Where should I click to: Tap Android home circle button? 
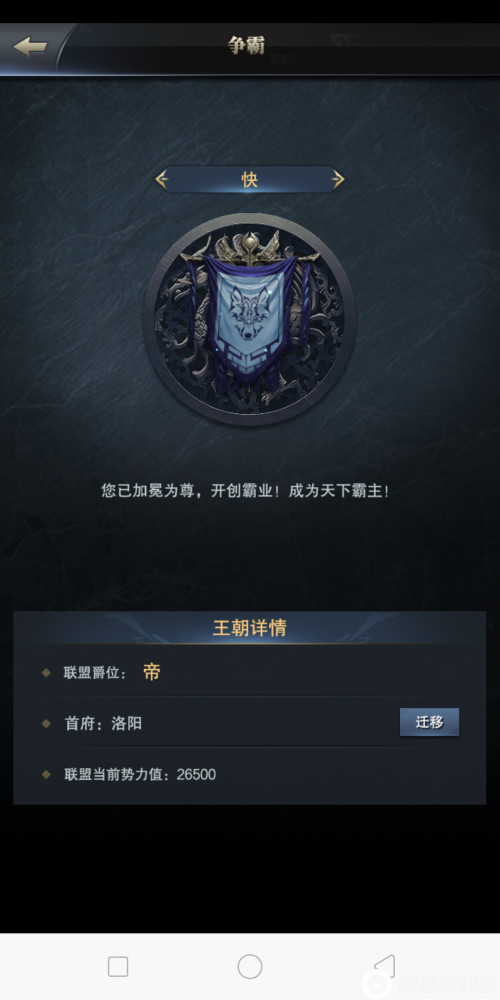tap(250, 967)
